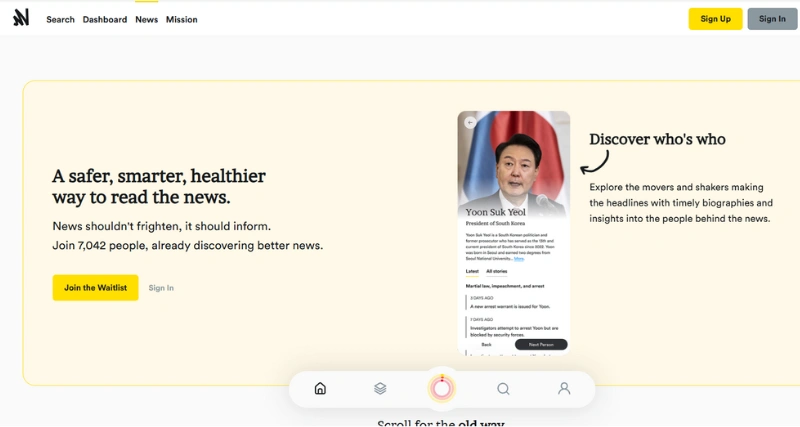Click 'News shouldn't frighten, it should inform' text
The image size is (800, 427).
tap(161, 226)
